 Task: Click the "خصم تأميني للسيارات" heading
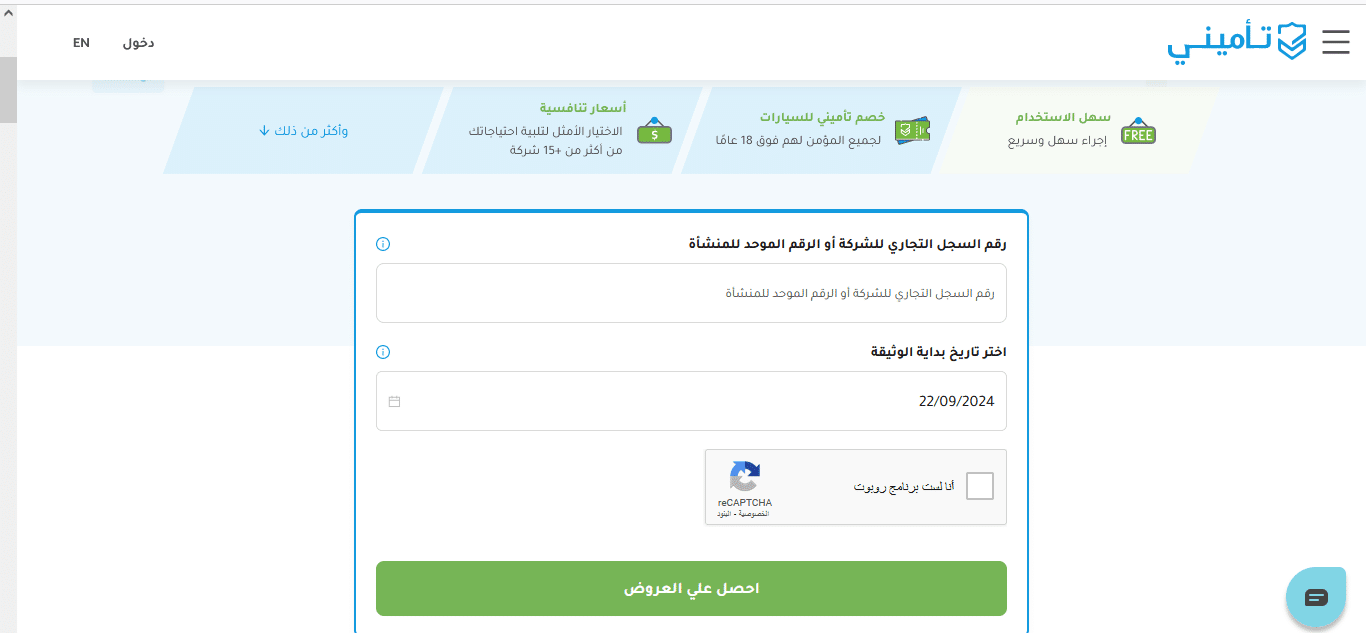point(822,117)
